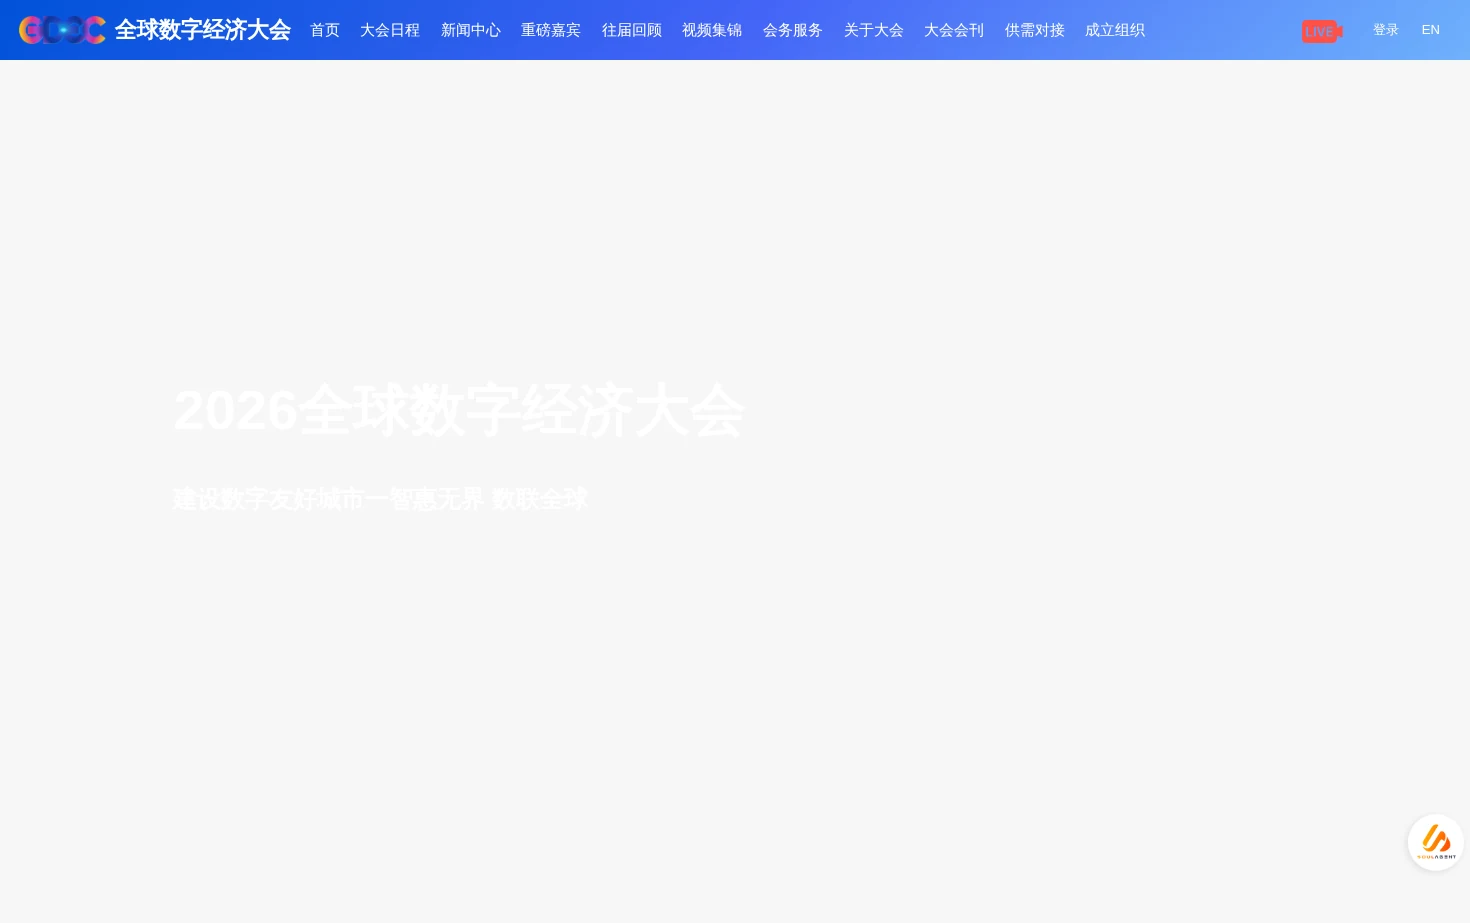1470x923 pixels.
Task: Select the 会务服务 menu item
Action: [793, 30]
